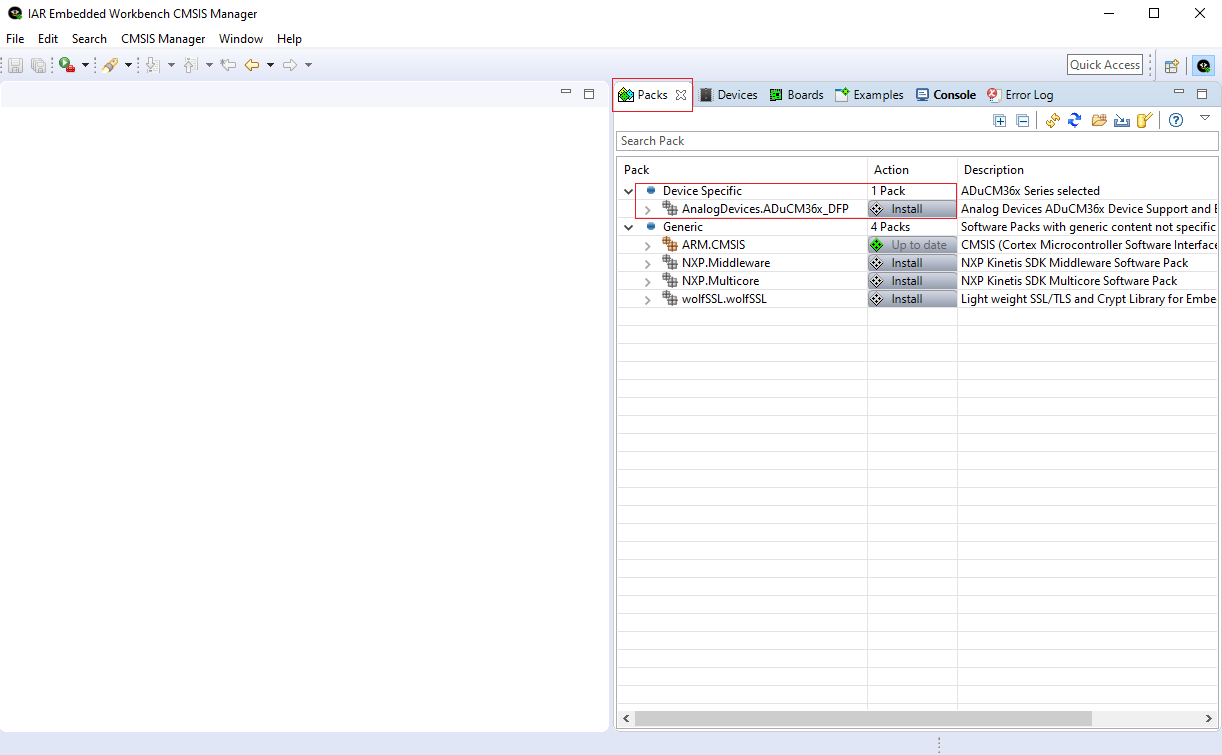1222x755 pixels.
Task: Minimize the Packs view panel
Action: coord(1179,93)
